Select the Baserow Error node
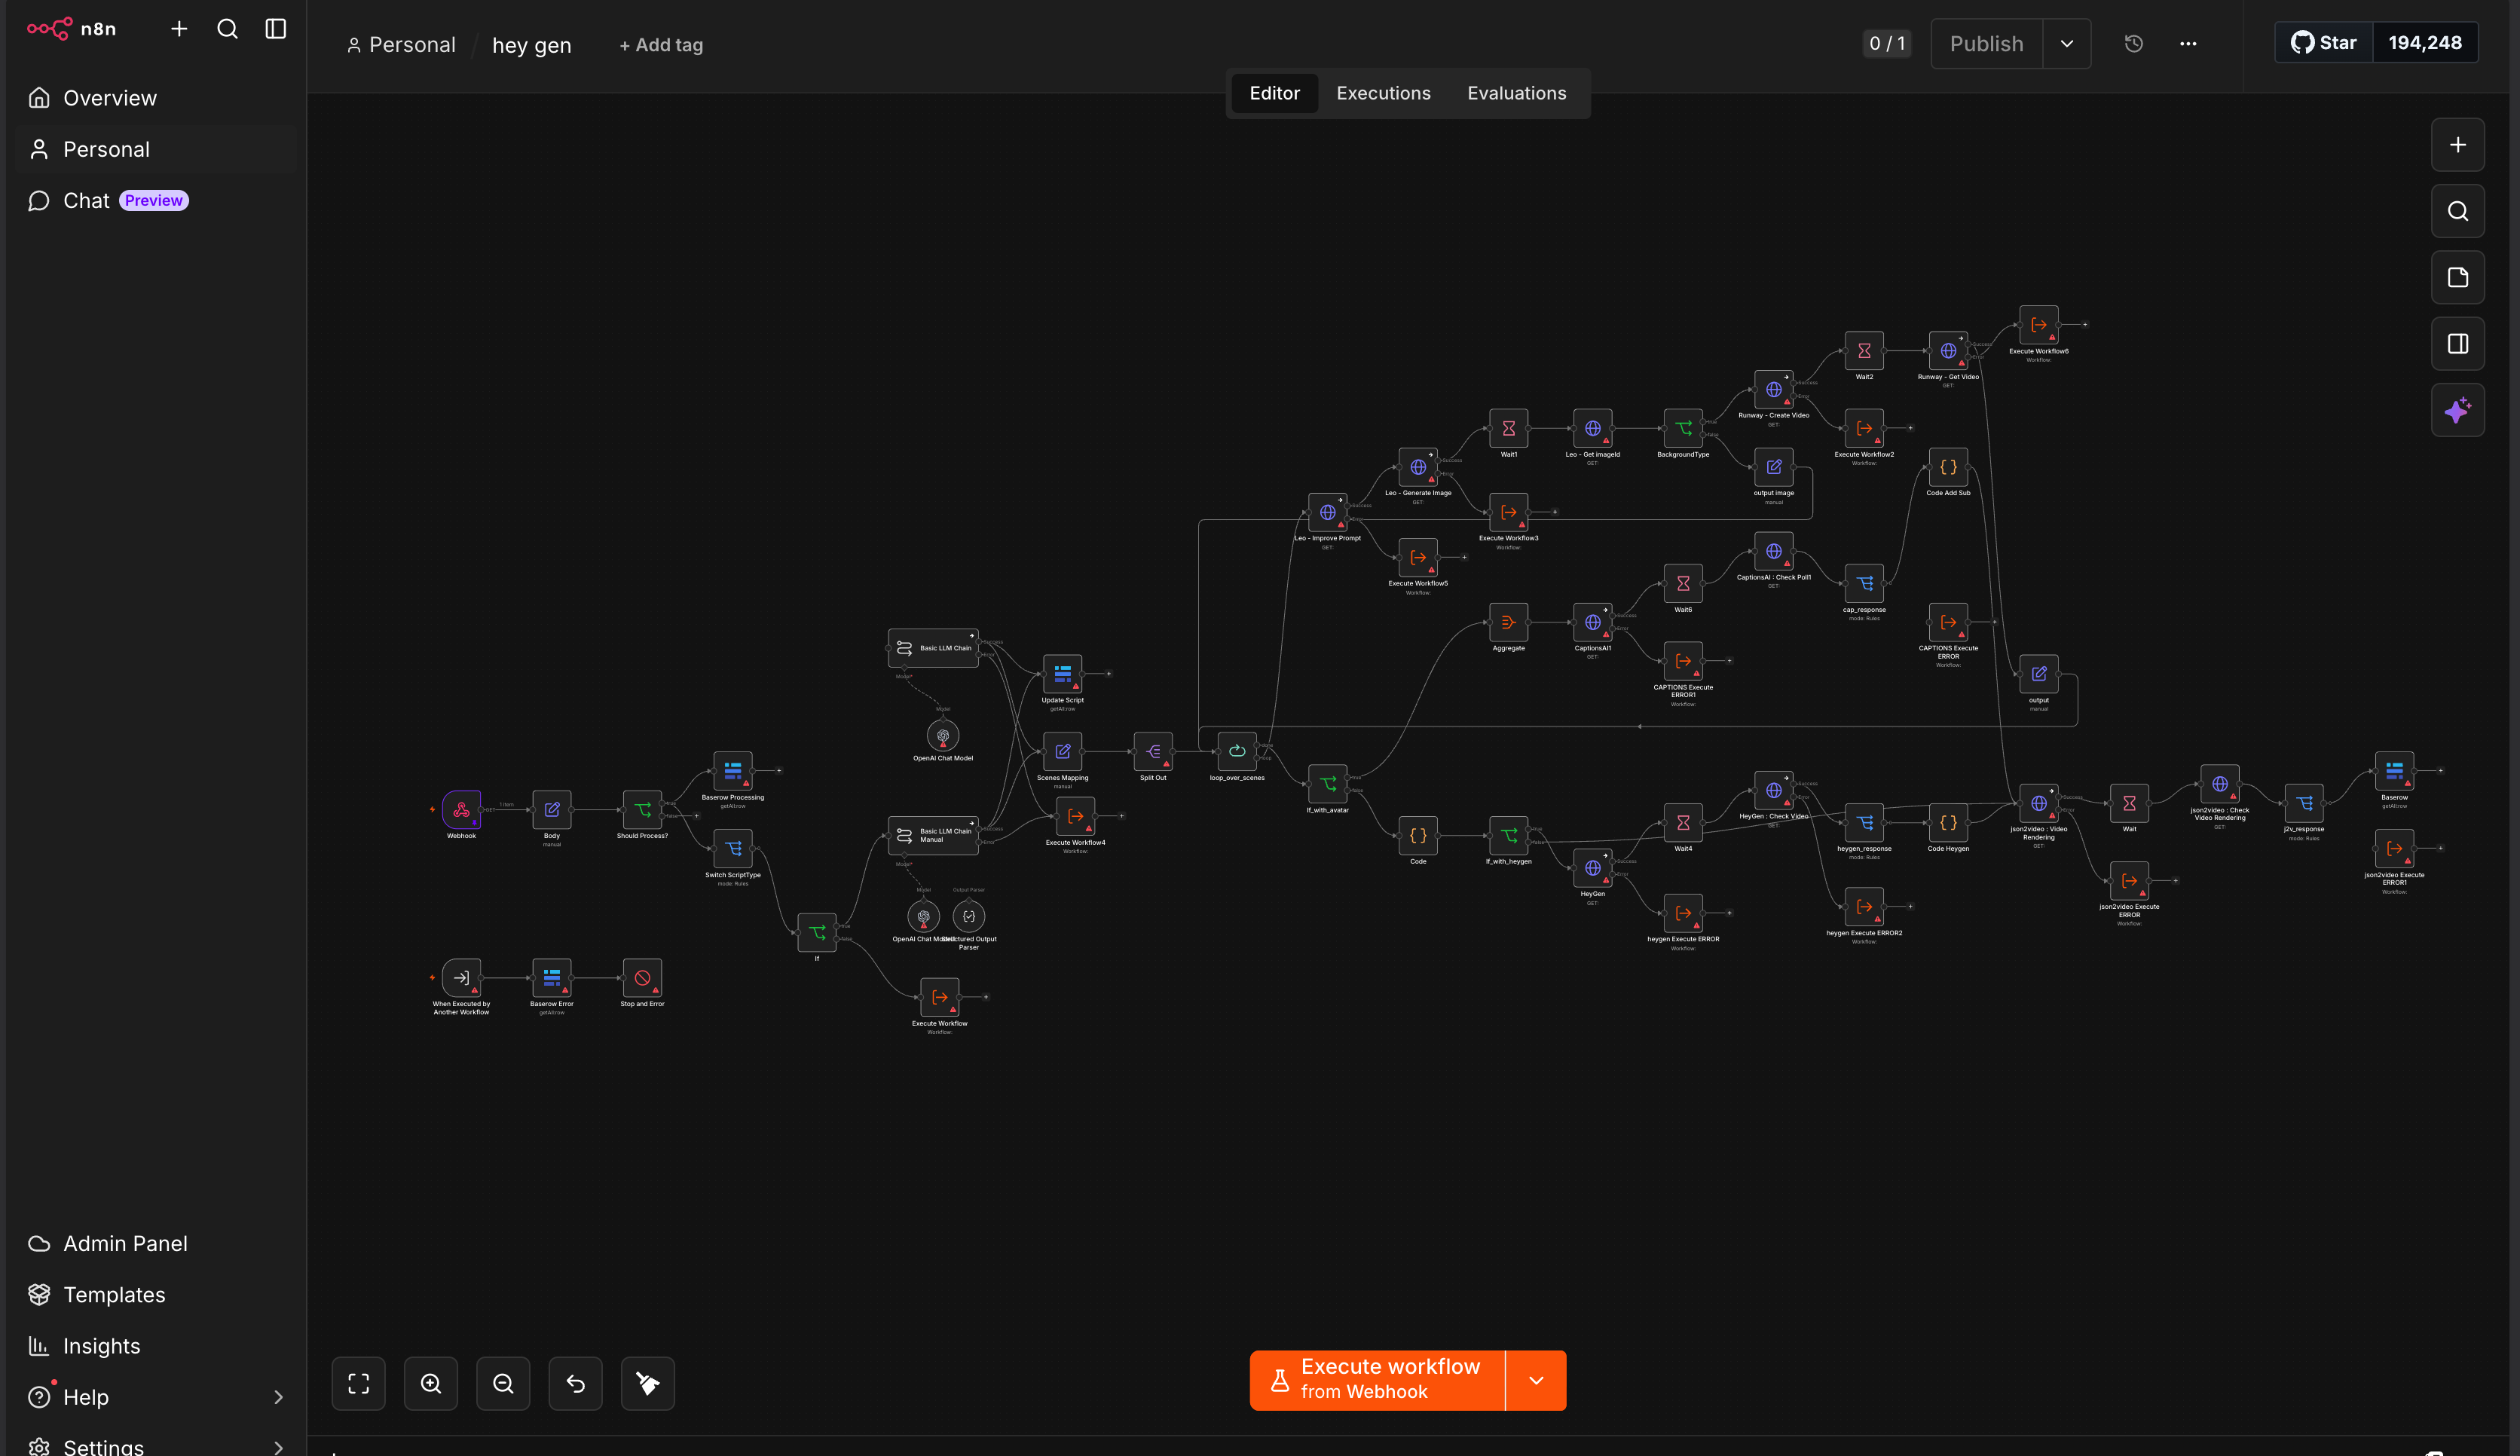The image size is (2520, 1456). click(x=552, y=978)
